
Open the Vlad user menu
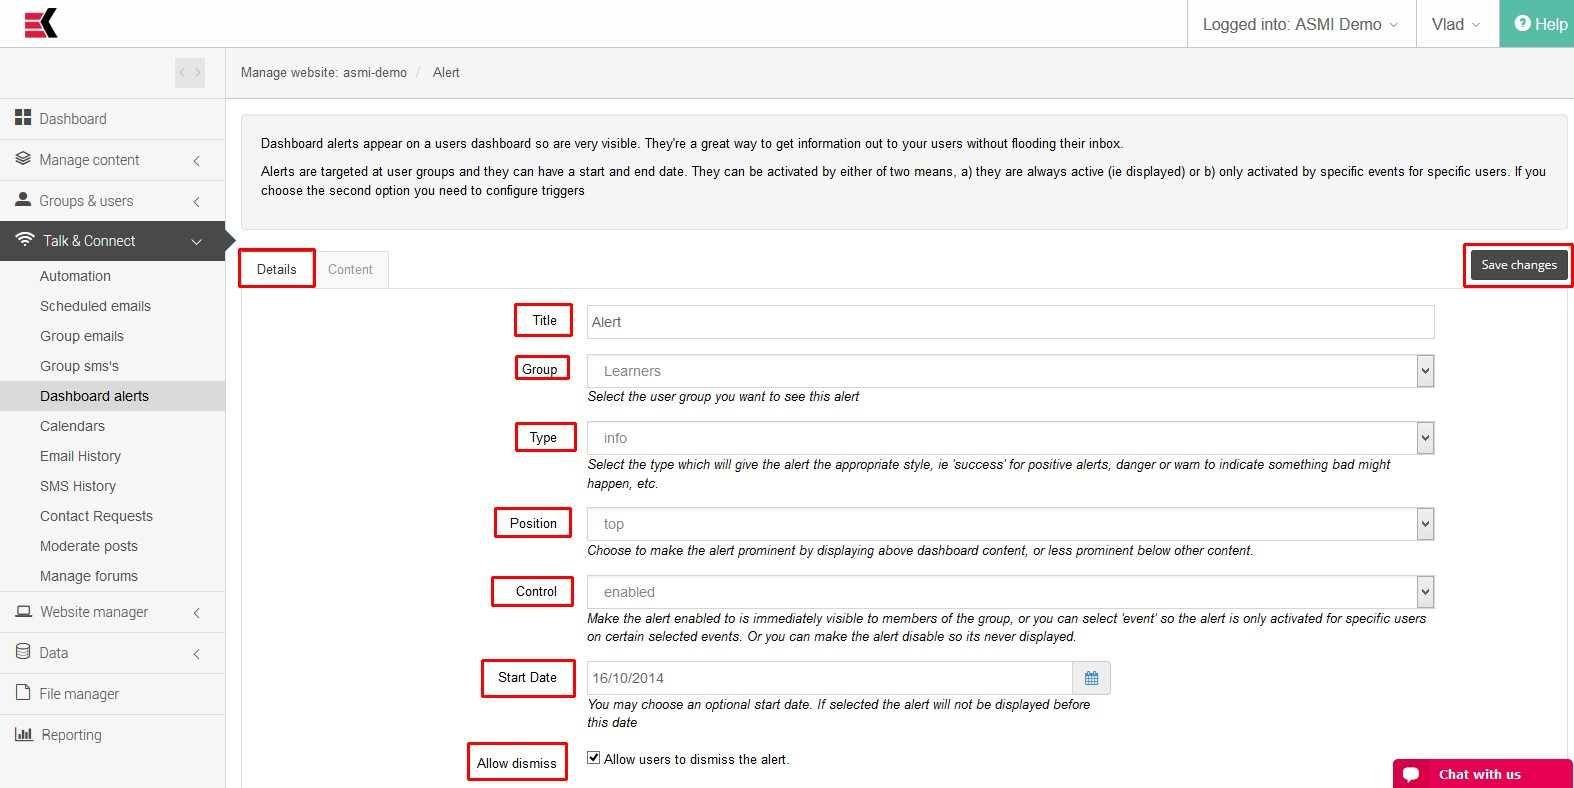1457,24
